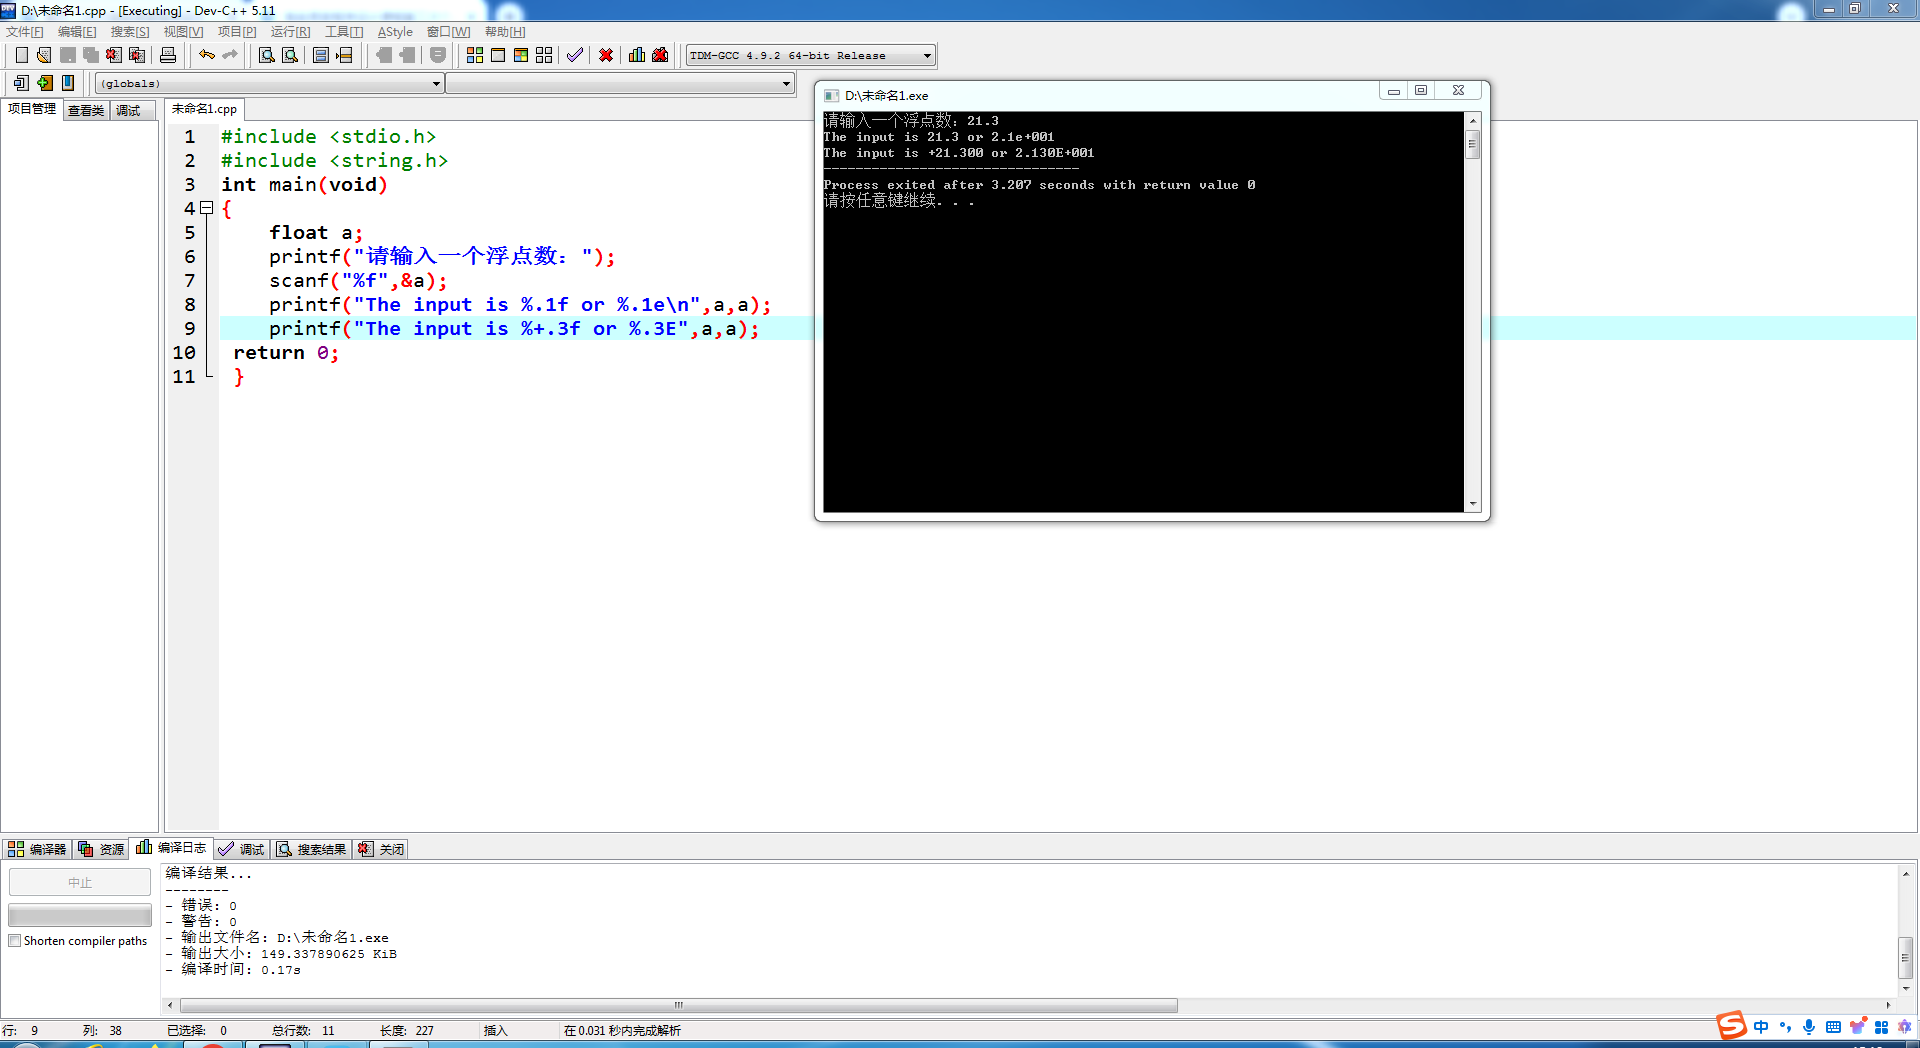The height and width of the screenshot is (1048, 1920).
Task: Click the 关闭 bottom panel tab
Action: [382, 849]
